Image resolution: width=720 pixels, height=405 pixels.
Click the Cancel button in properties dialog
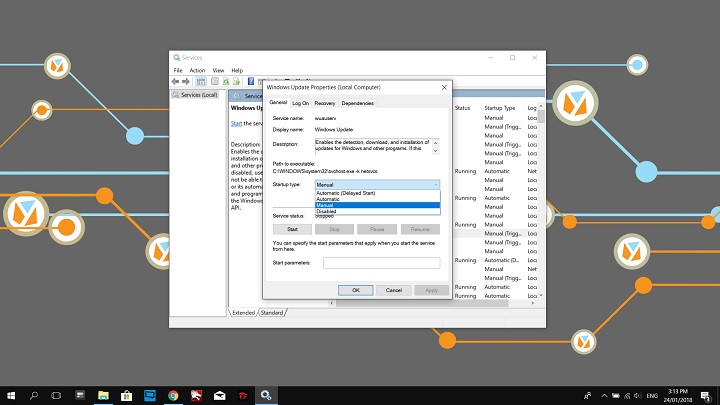394,290
